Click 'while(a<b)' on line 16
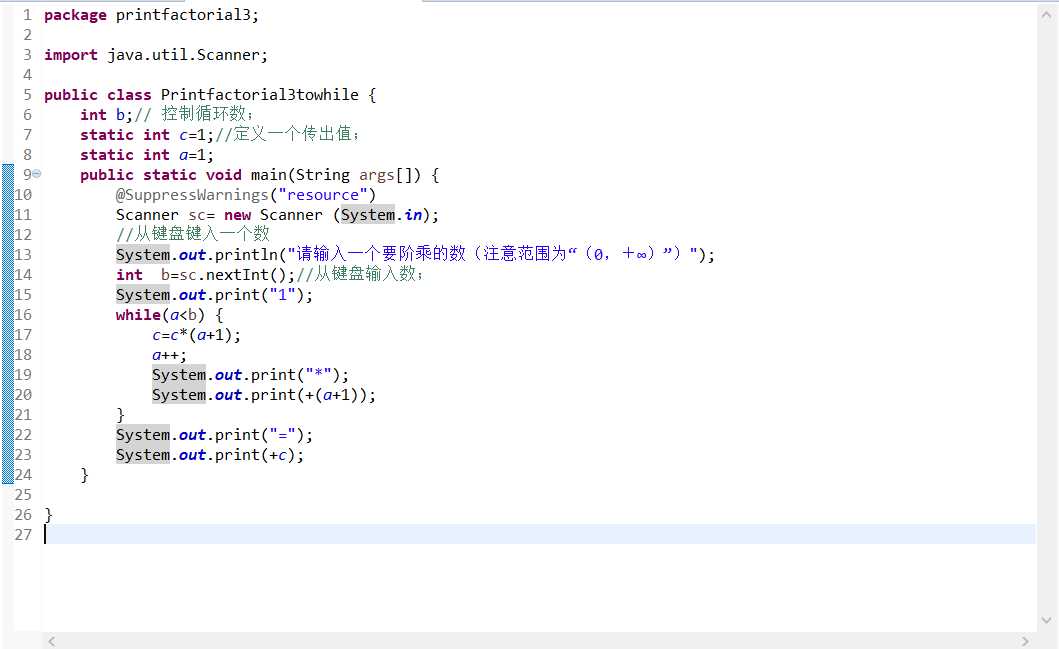 160,315
